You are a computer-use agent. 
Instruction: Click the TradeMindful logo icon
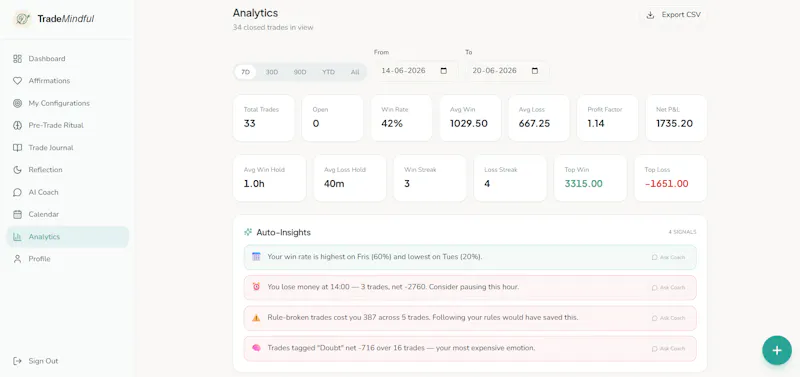(22, 19)
